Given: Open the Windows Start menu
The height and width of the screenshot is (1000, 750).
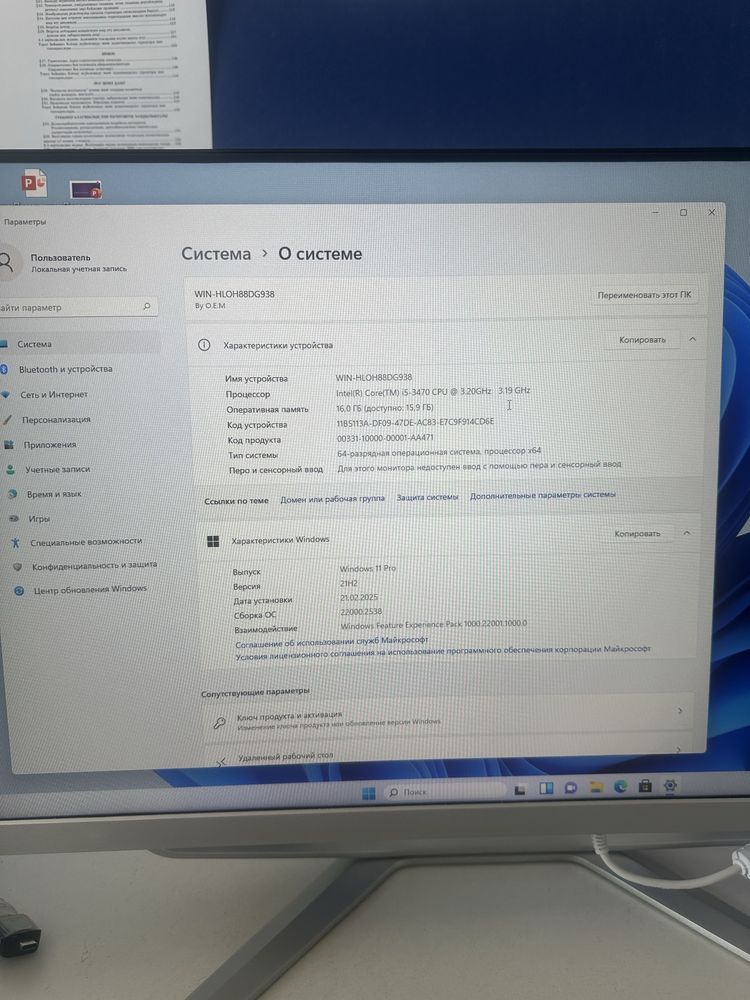Looking at the screenshot, I should click(369, 793).
